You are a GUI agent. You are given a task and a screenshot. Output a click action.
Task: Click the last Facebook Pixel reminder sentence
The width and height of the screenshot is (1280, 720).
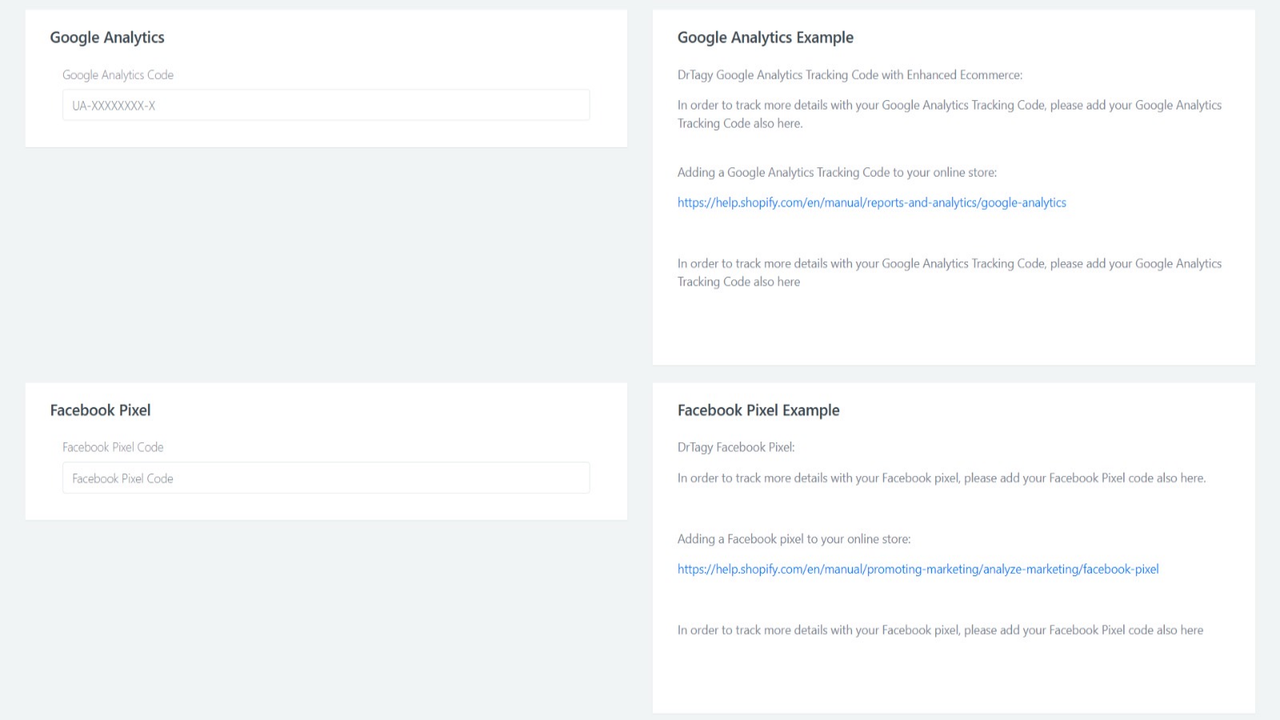(940, 630)
